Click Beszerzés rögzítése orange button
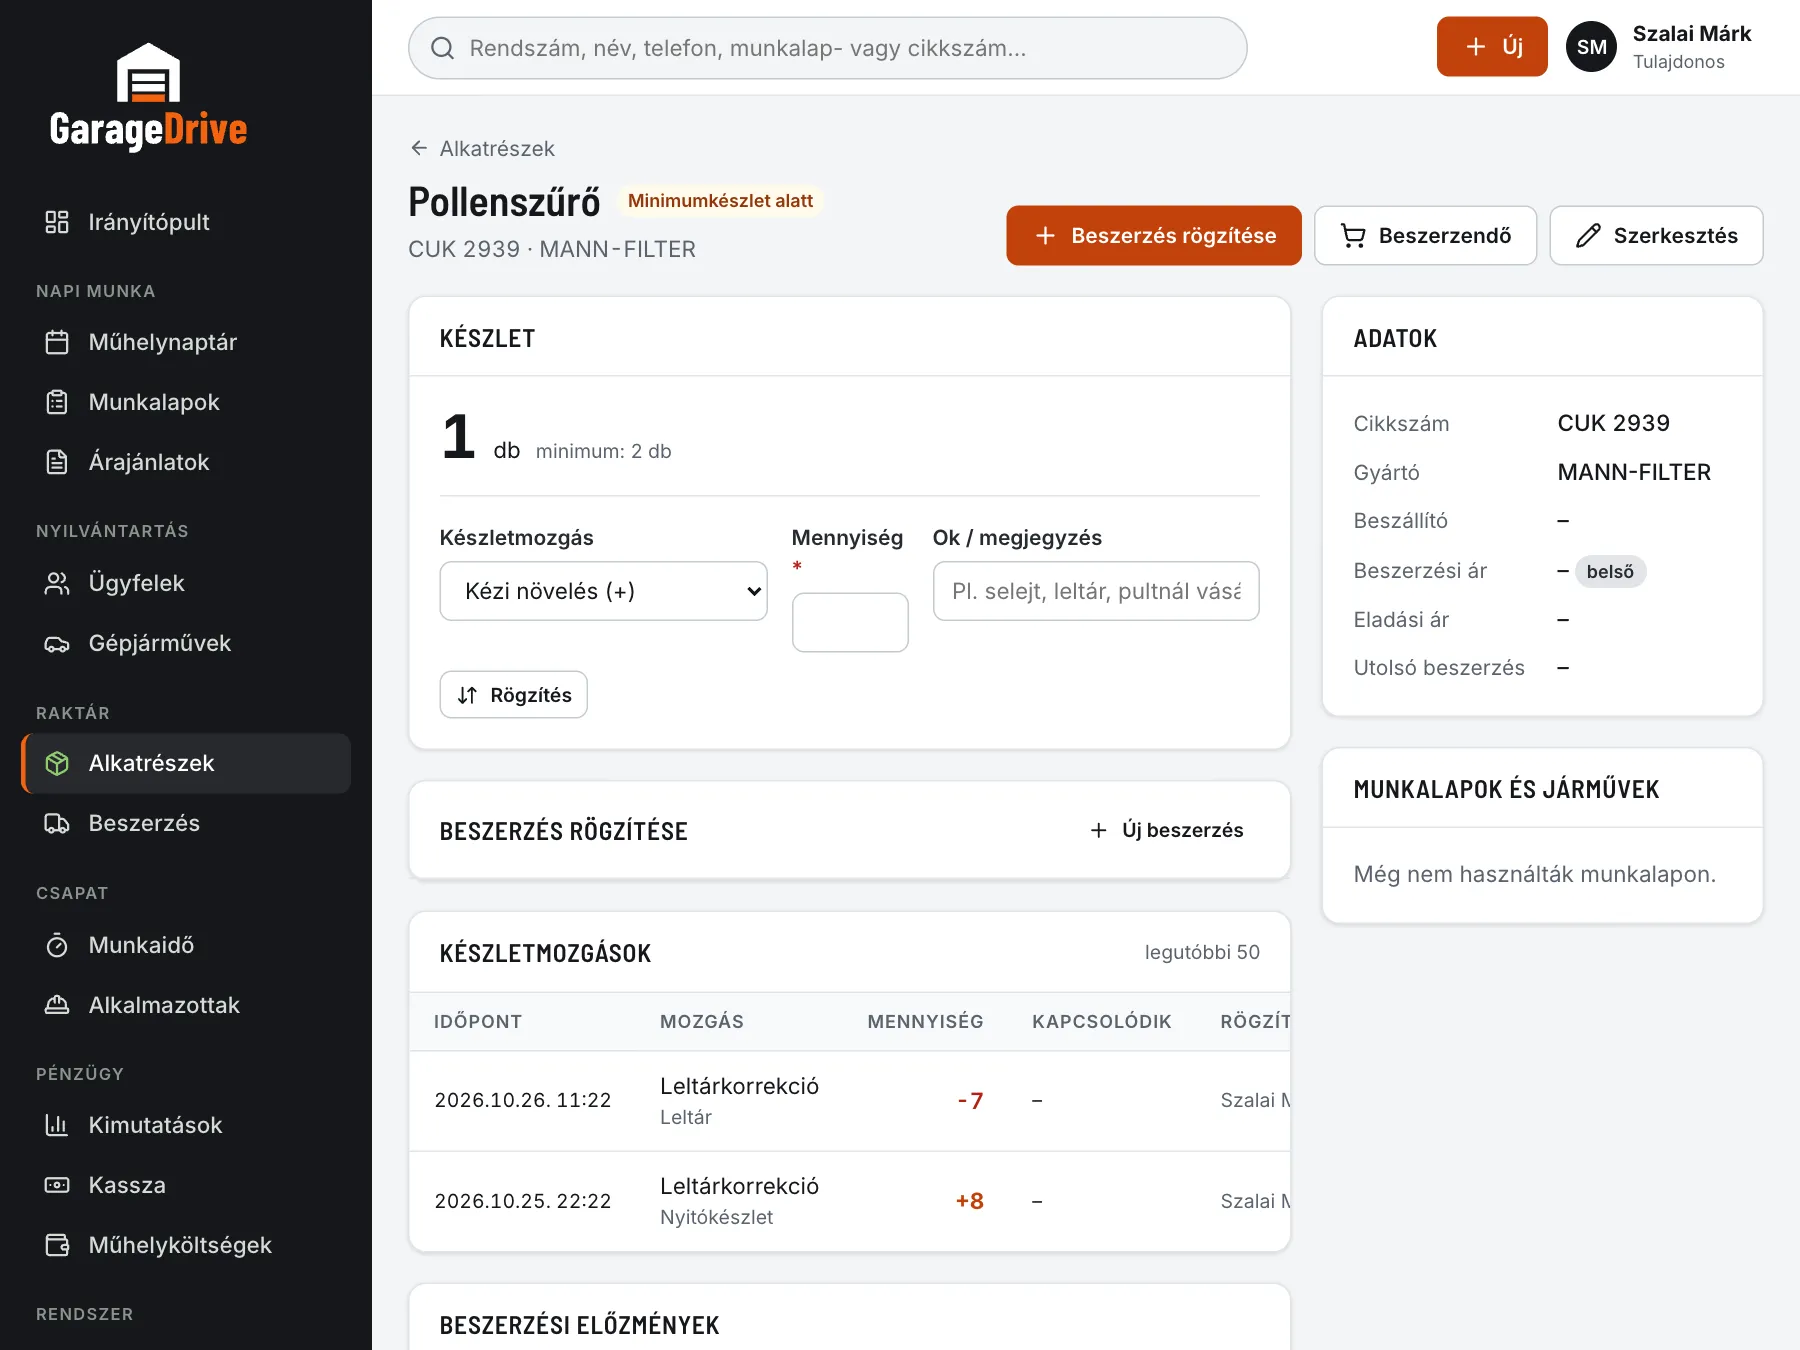This screenshot has height=1350, width=1800. 1154,236
